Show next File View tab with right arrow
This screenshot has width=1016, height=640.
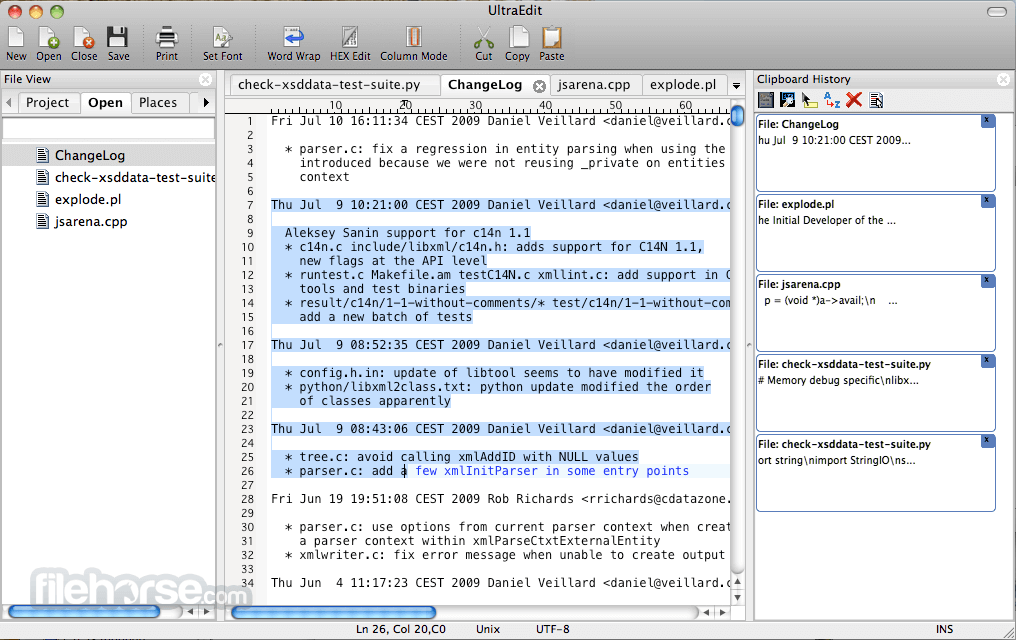point(206,102)
